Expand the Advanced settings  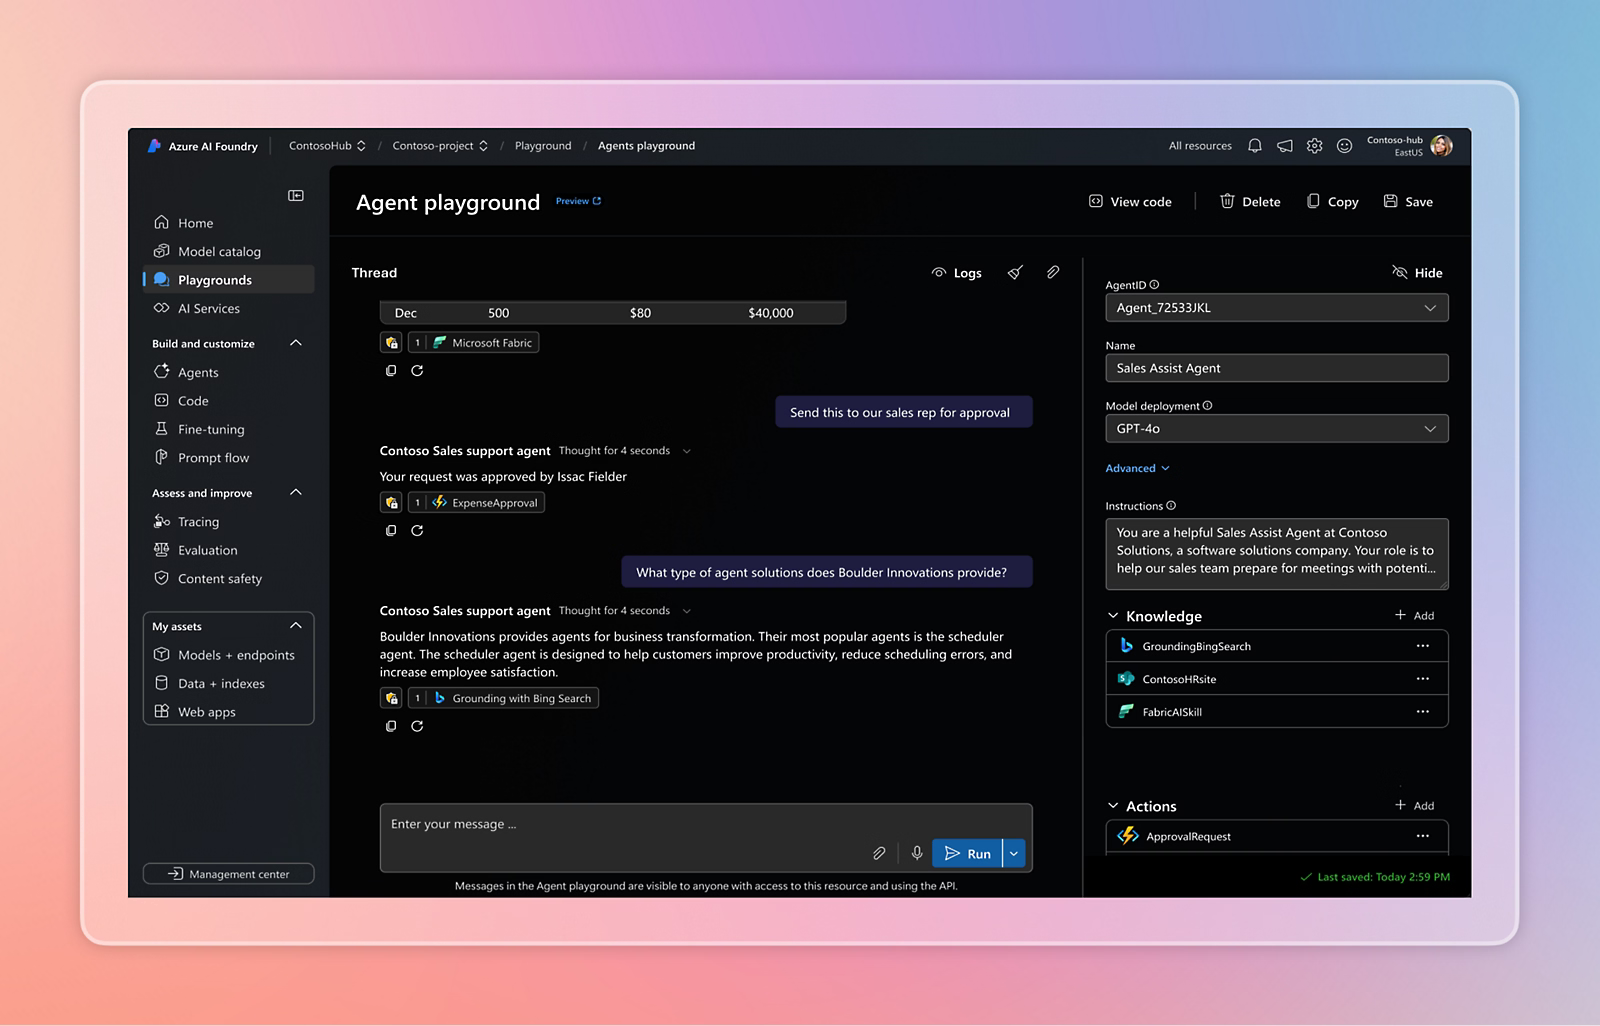point(1137,468)
